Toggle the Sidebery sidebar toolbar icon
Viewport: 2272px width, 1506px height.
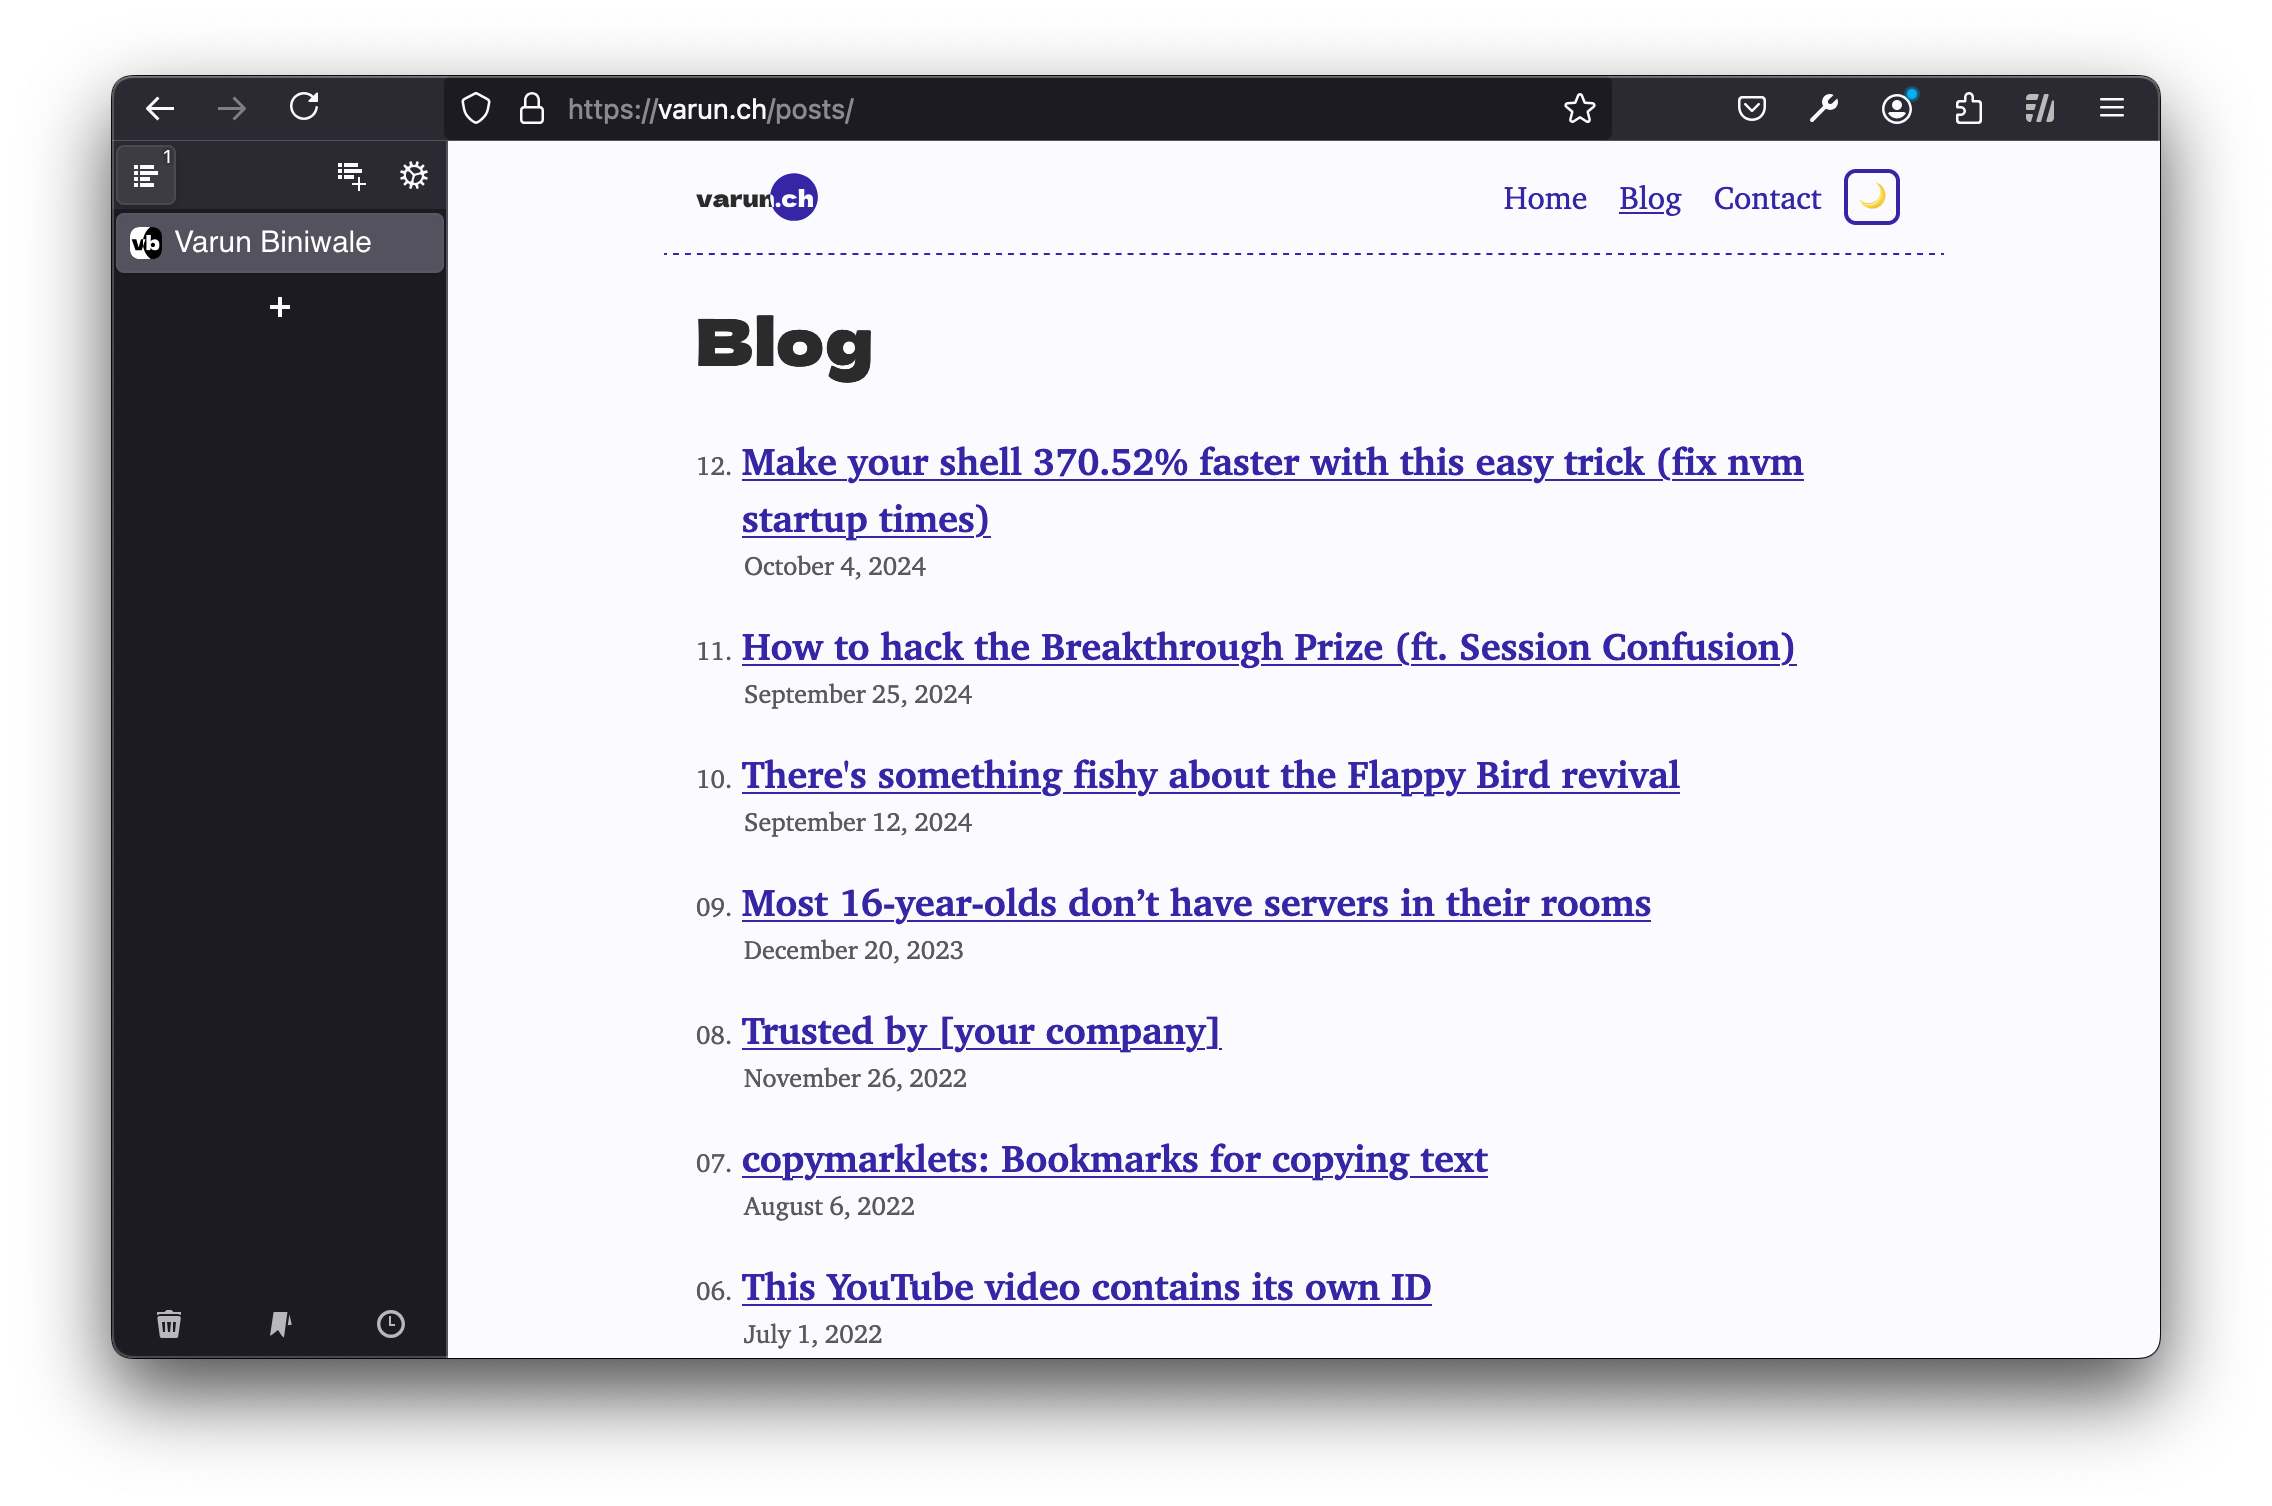click(2040, 108)
